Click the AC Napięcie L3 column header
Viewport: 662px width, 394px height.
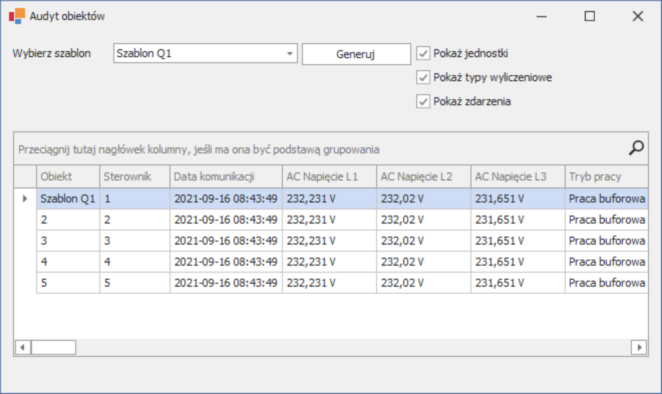pos(518,177)
